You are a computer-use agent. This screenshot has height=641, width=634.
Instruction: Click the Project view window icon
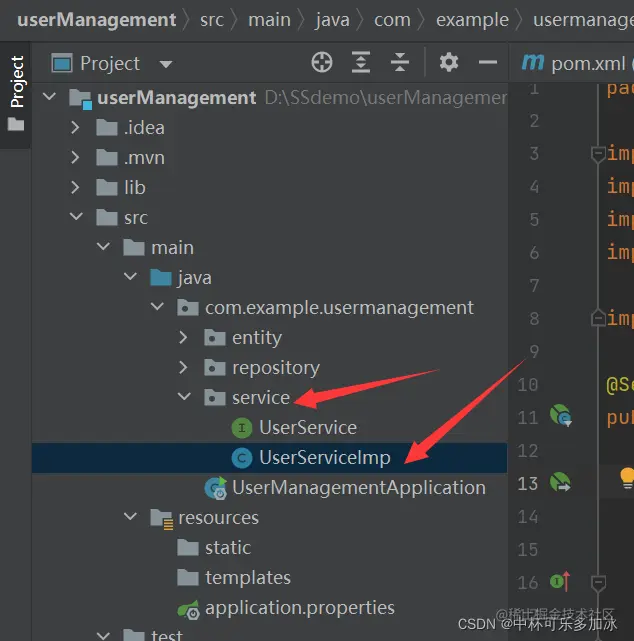coord(62,63)
